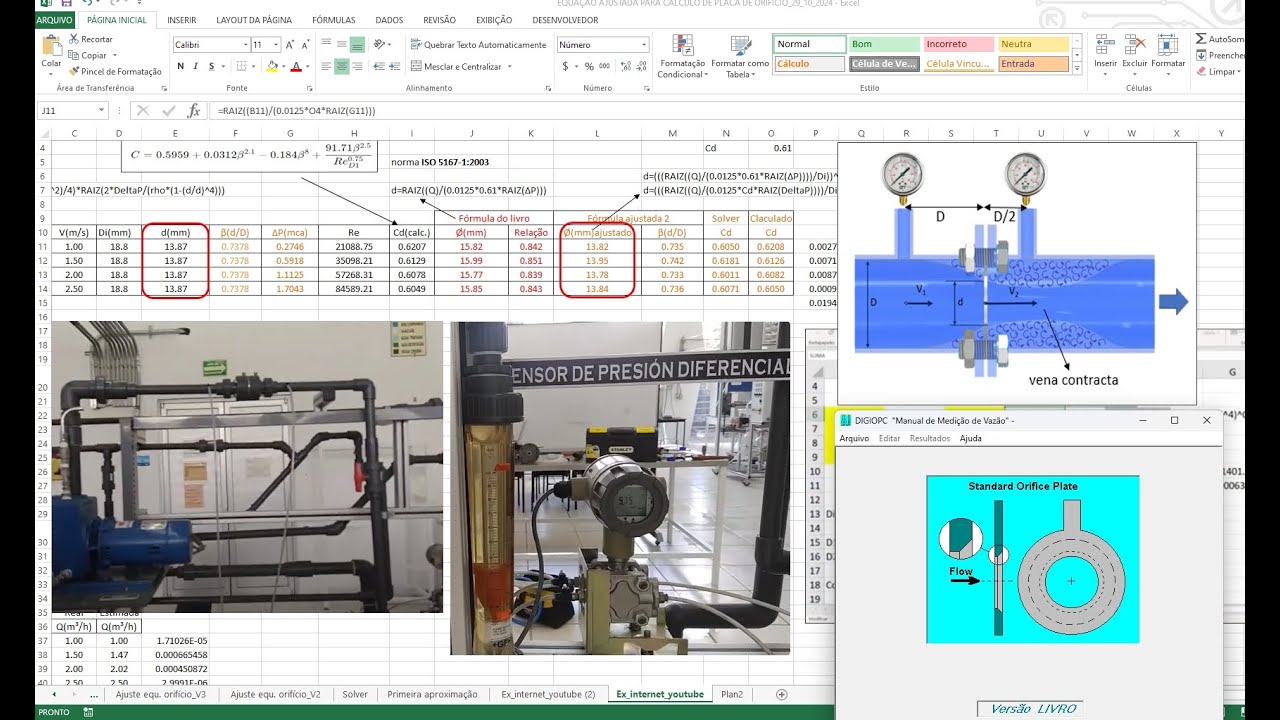The image size is (1280, 720).
Task: Open the Copiar dropdown arrow
Action: point(114,56)
